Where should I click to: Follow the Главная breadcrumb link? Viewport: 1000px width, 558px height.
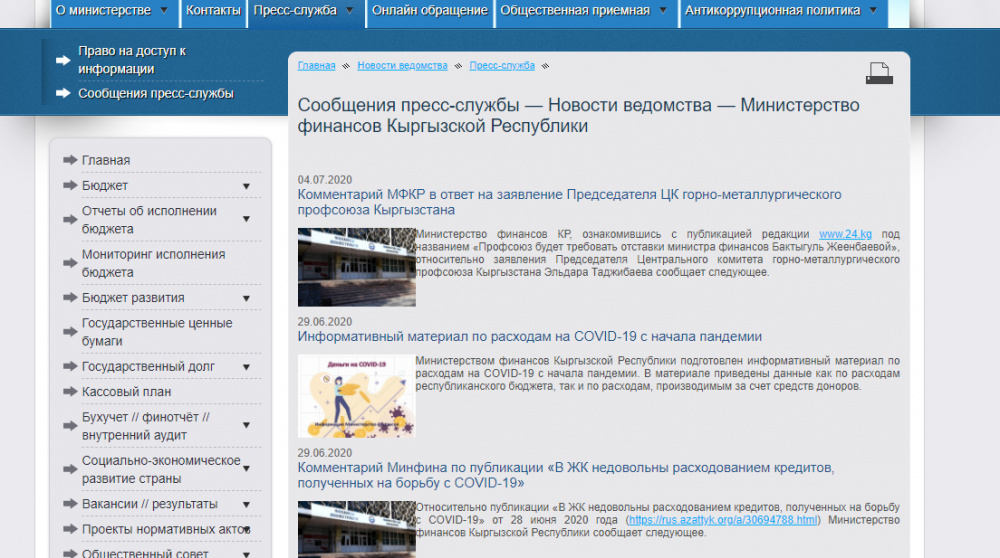point(316,66)
